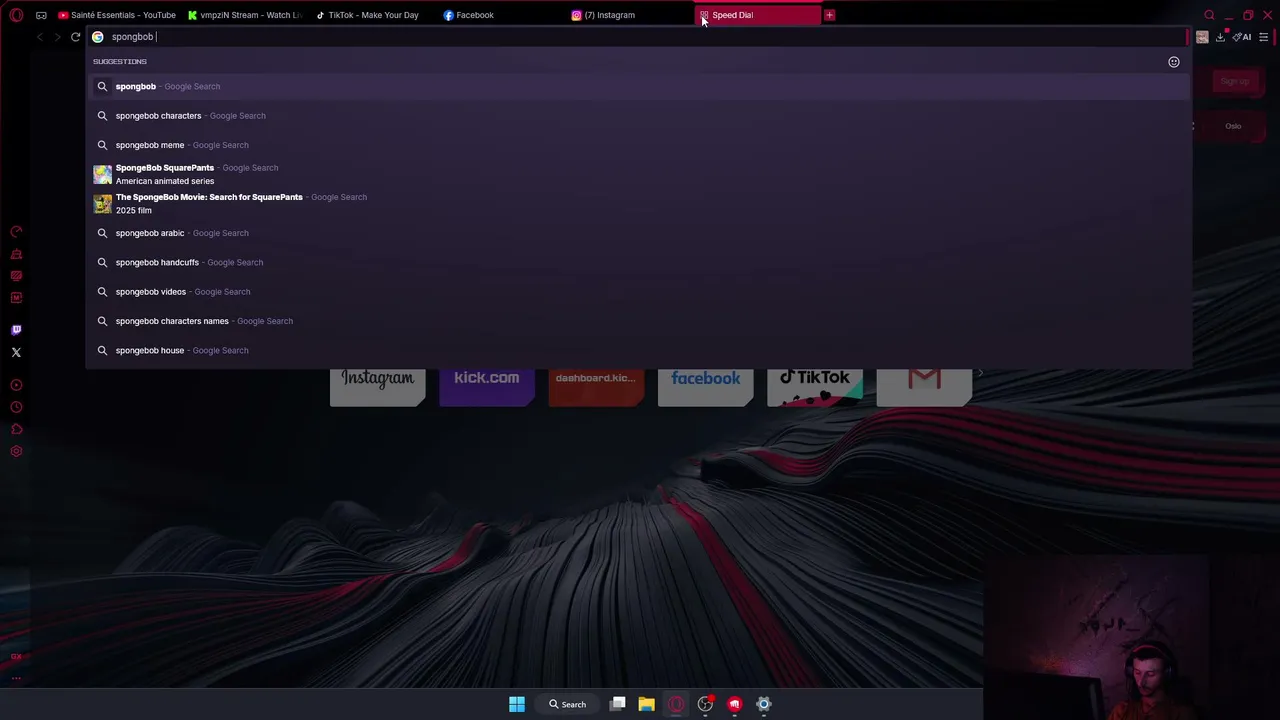The width and height of the screenshot is (1280, 720).
Task: Select 'spongebob house' suggestion
Action: point(638,350)
